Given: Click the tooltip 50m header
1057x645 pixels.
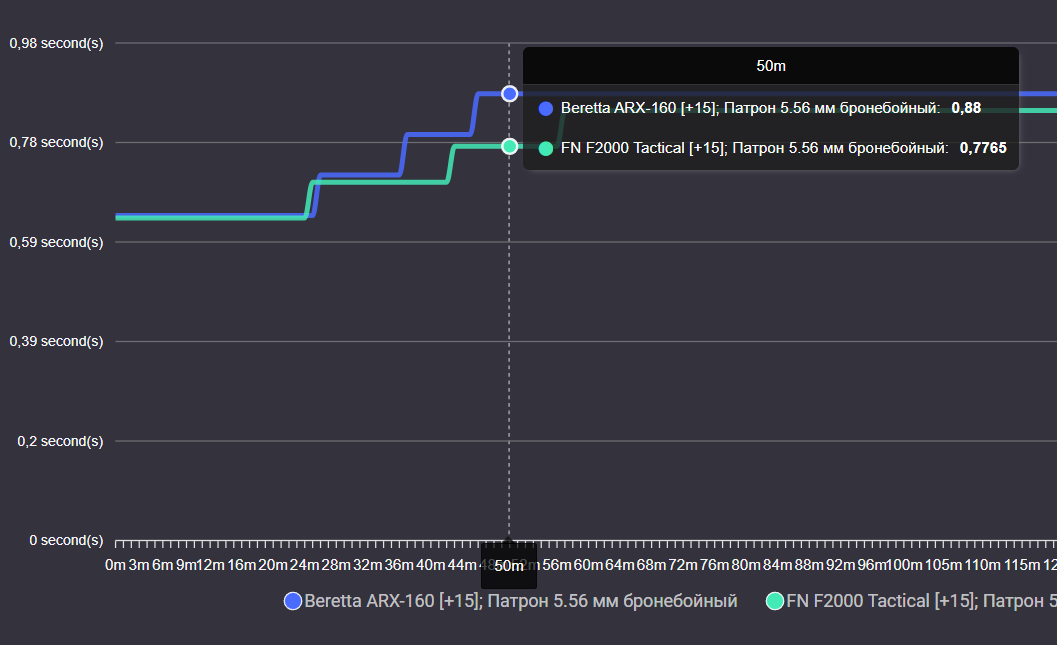Looking at the screenshot, I should pos(771,66).
